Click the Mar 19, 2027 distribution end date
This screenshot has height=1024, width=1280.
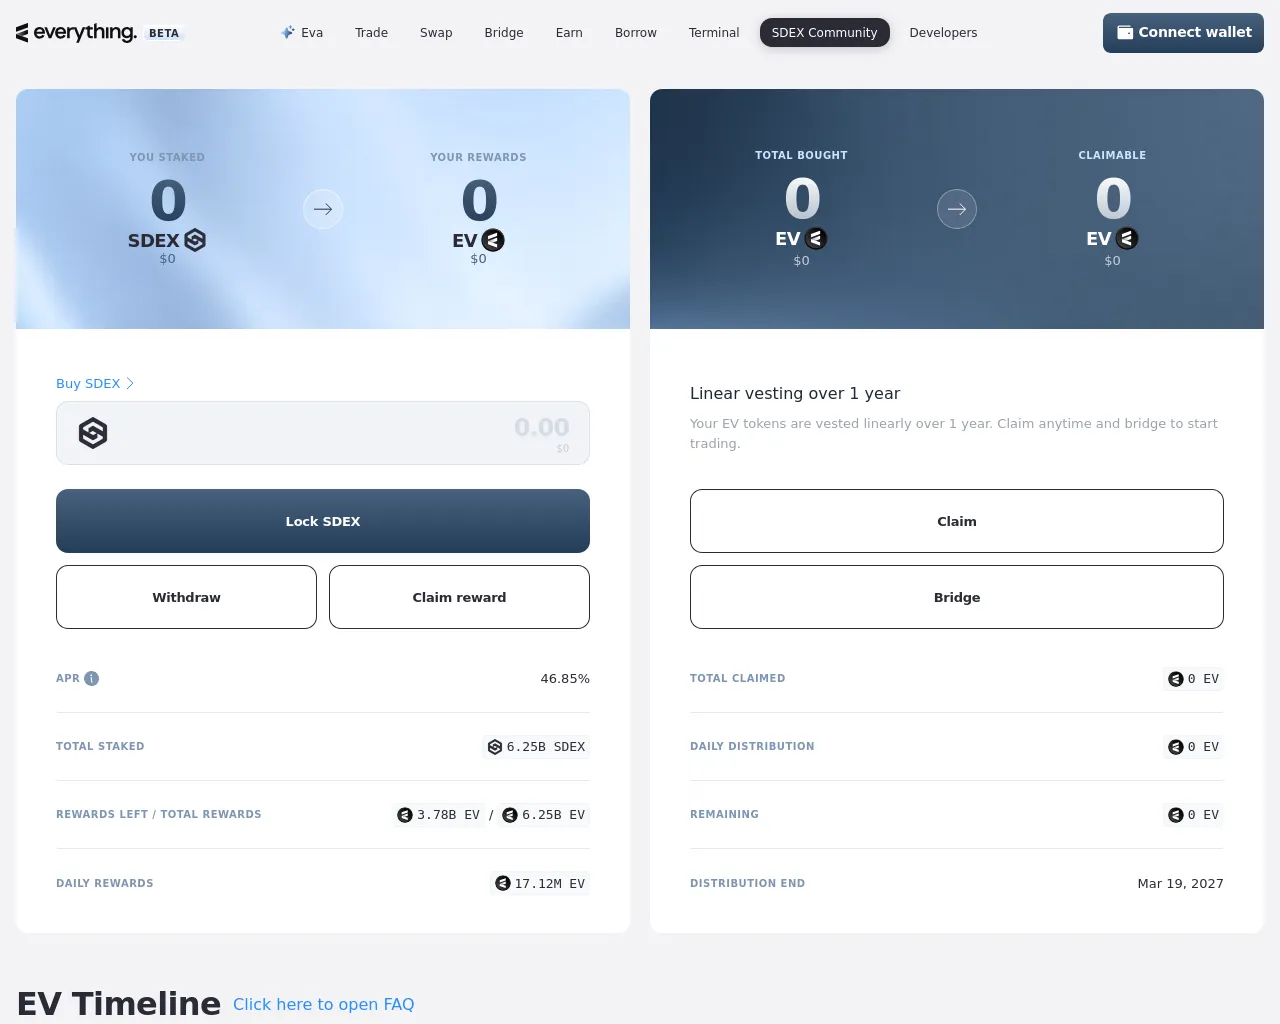1180,883
